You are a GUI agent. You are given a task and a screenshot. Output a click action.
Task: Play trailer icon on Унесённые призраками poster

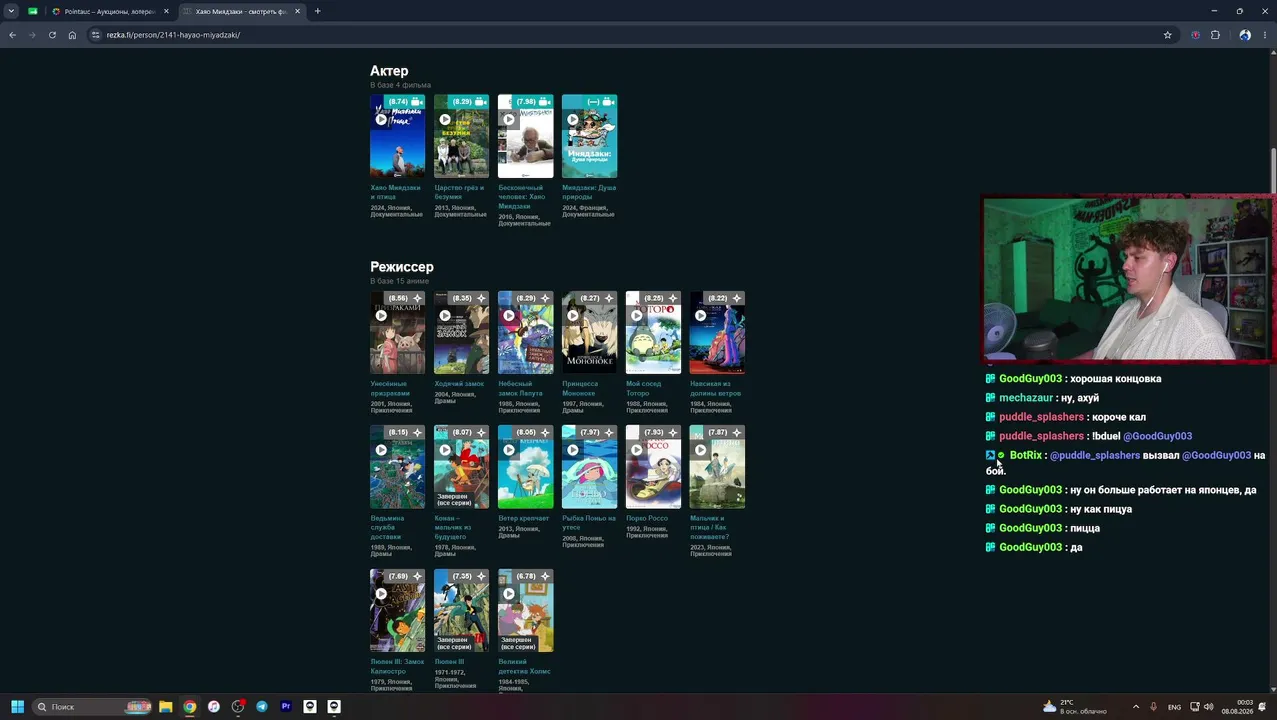(381, 316)
